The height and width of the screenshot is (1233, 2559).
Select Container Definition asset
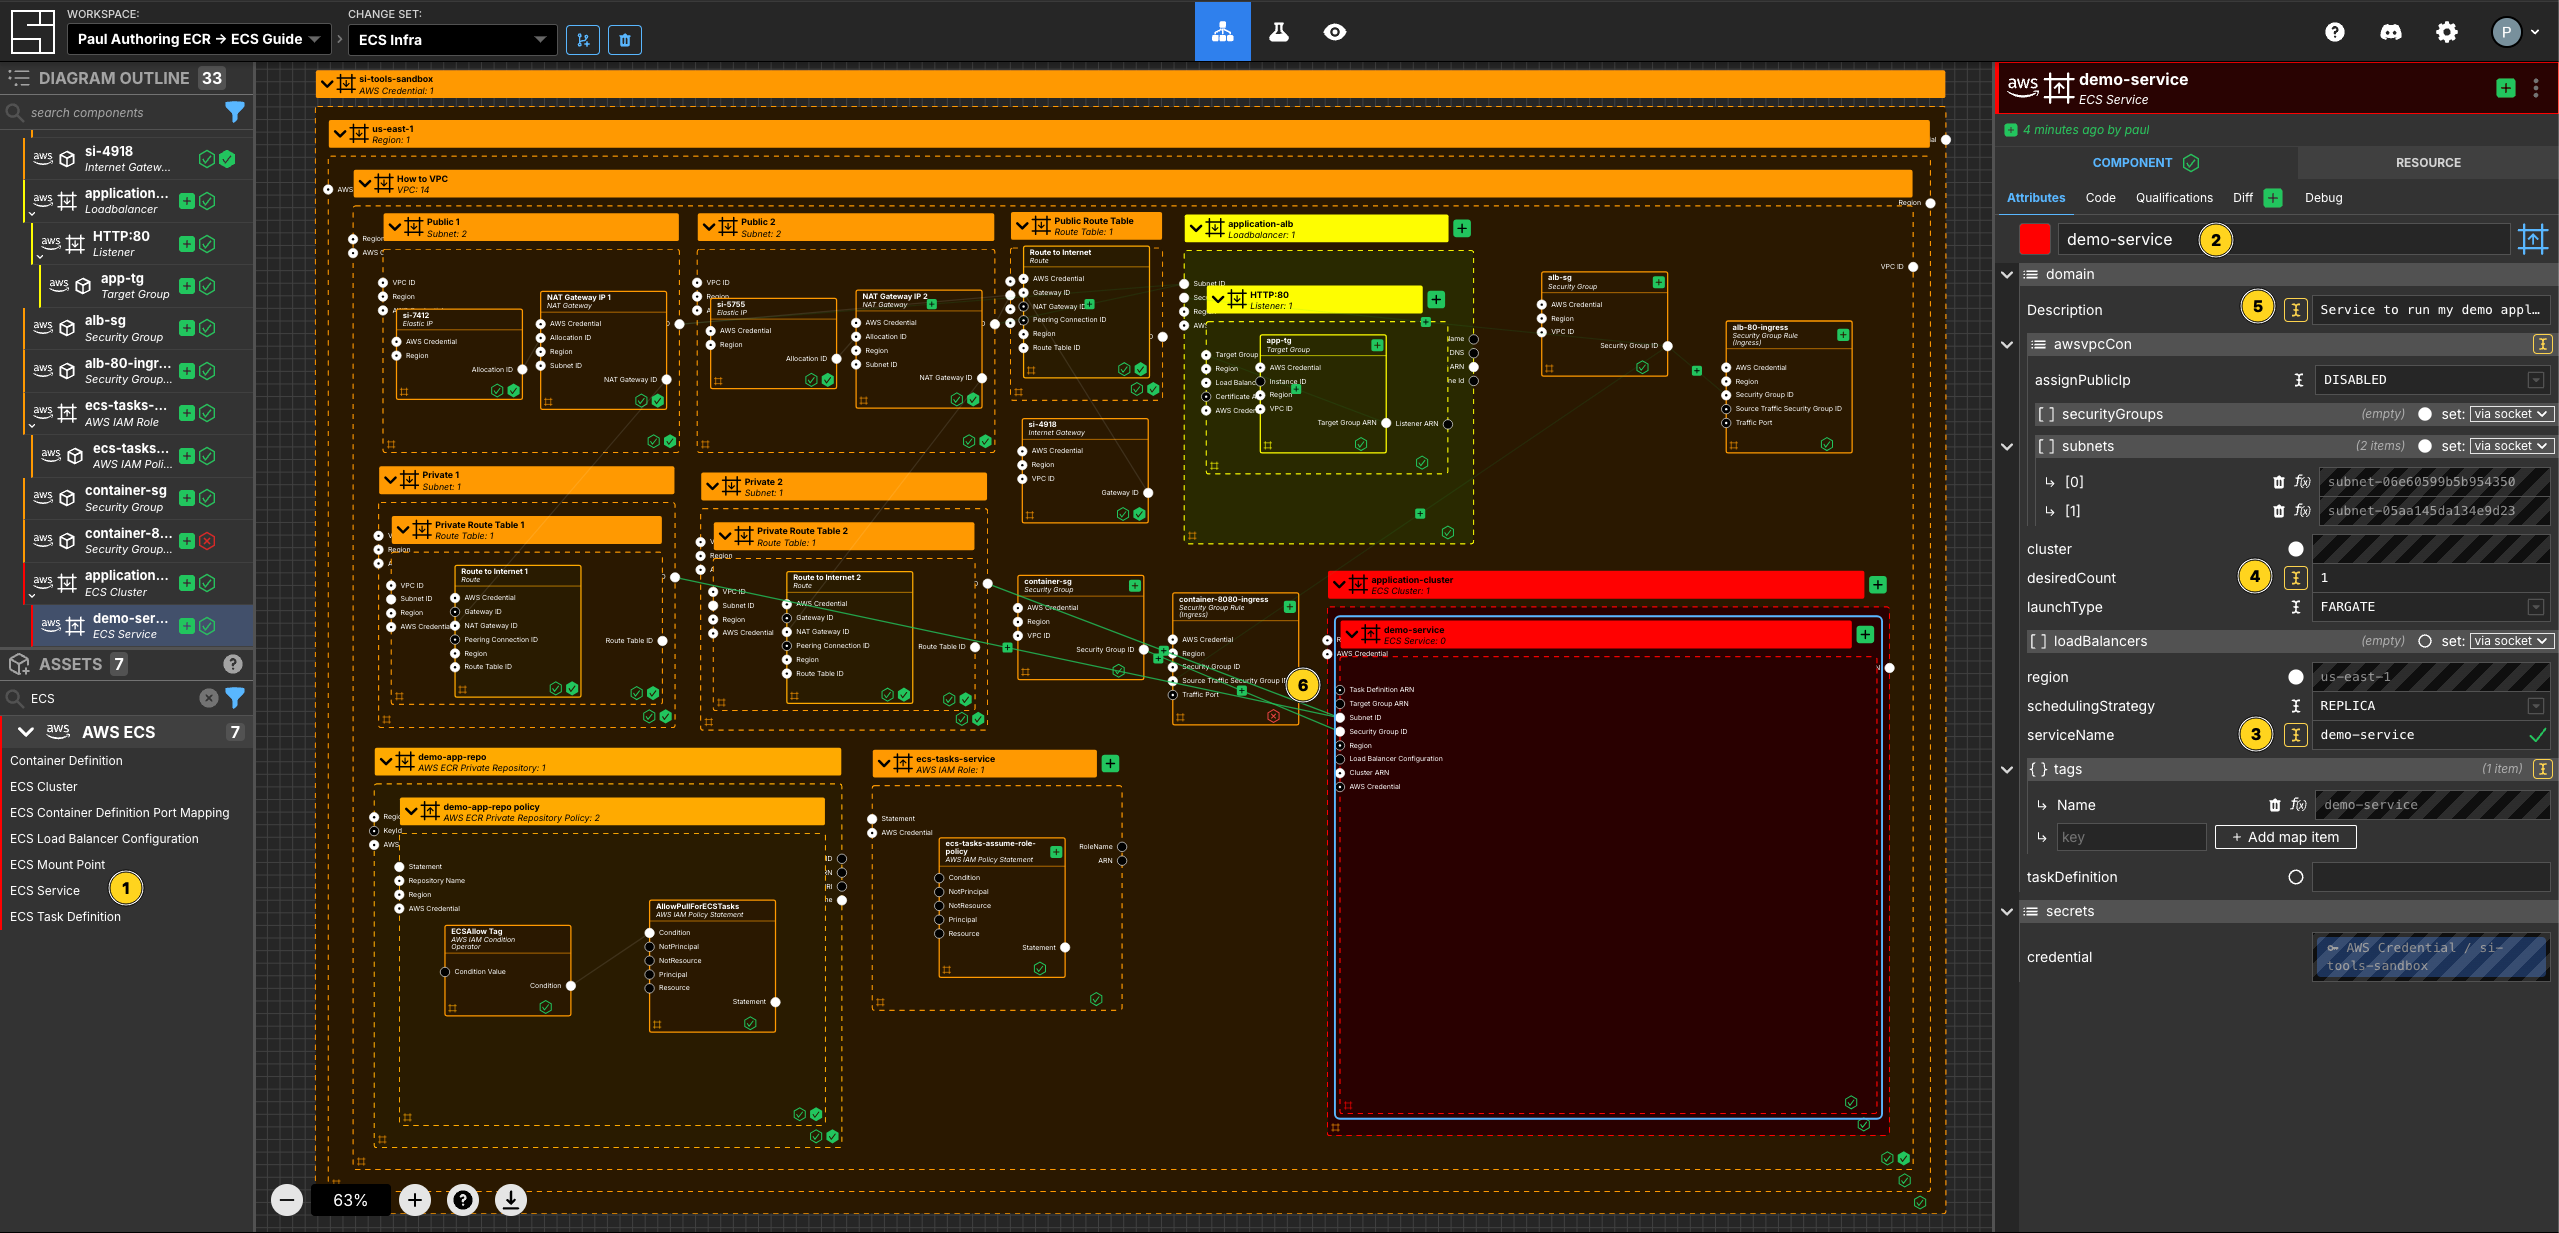[x=66, y=761]
